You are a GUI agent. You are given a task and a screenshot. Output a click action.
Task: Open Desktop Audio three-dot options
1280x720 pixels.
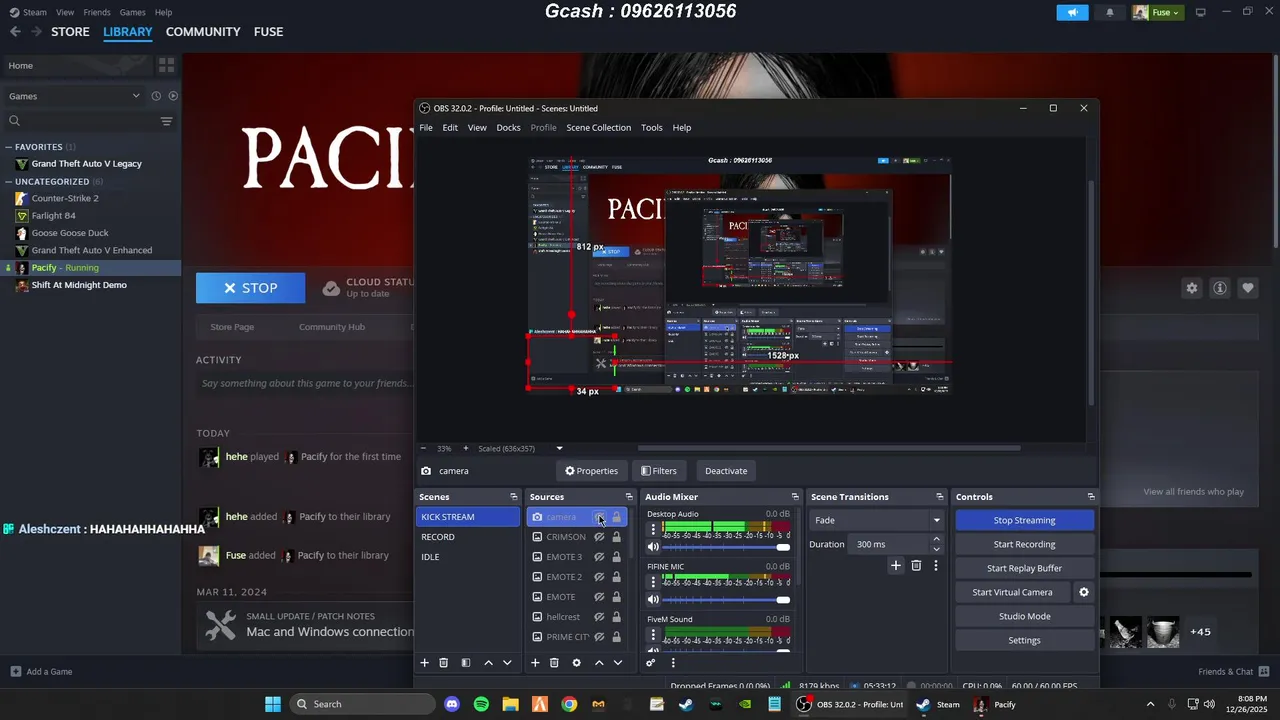click(653, 530)
